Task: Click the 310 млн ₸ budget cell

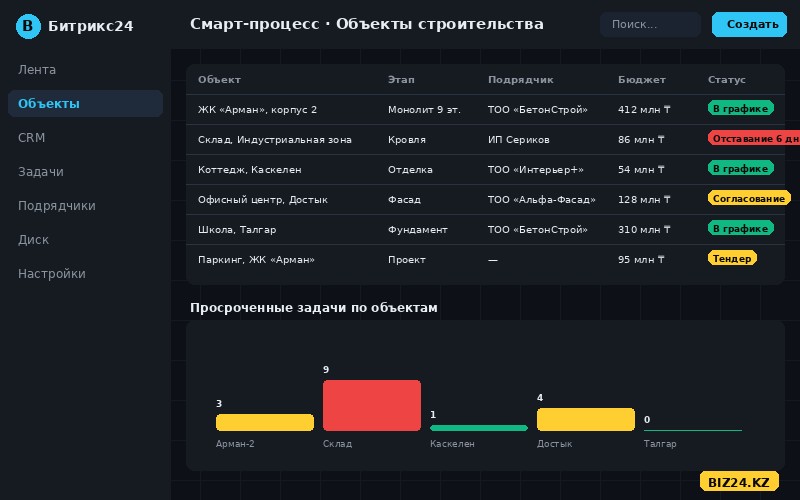Action: point(644,230)
